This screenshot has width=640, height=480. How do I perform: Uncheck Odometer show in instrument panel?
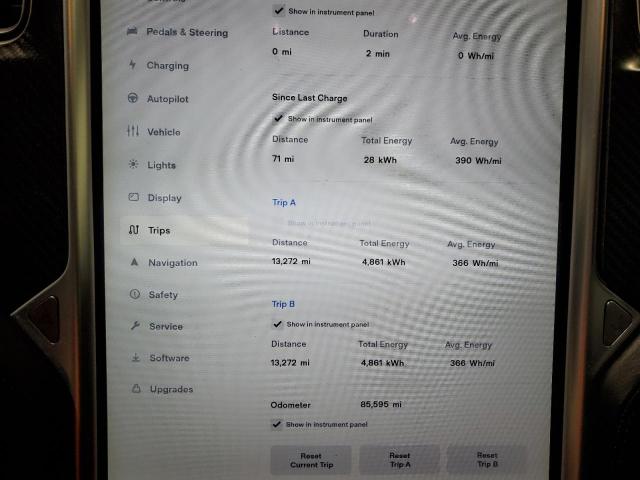[x=277, y=424]
